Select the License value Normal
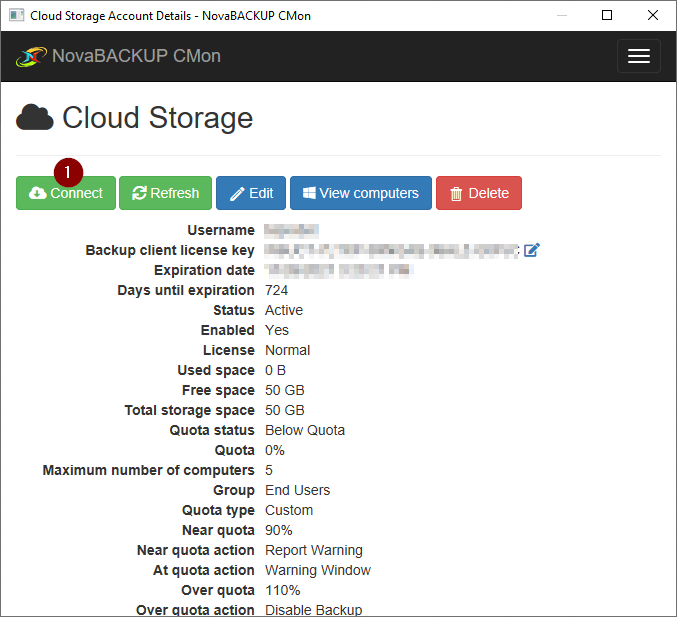677x617 pixels. point(288,350)
